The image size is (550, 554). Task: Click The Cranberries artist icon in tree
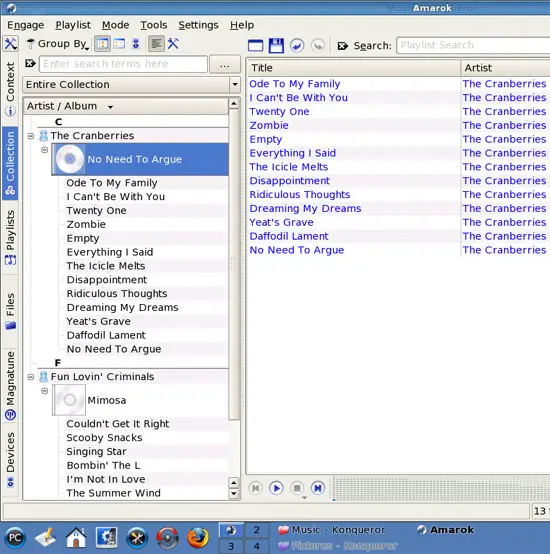coord(43,136)
